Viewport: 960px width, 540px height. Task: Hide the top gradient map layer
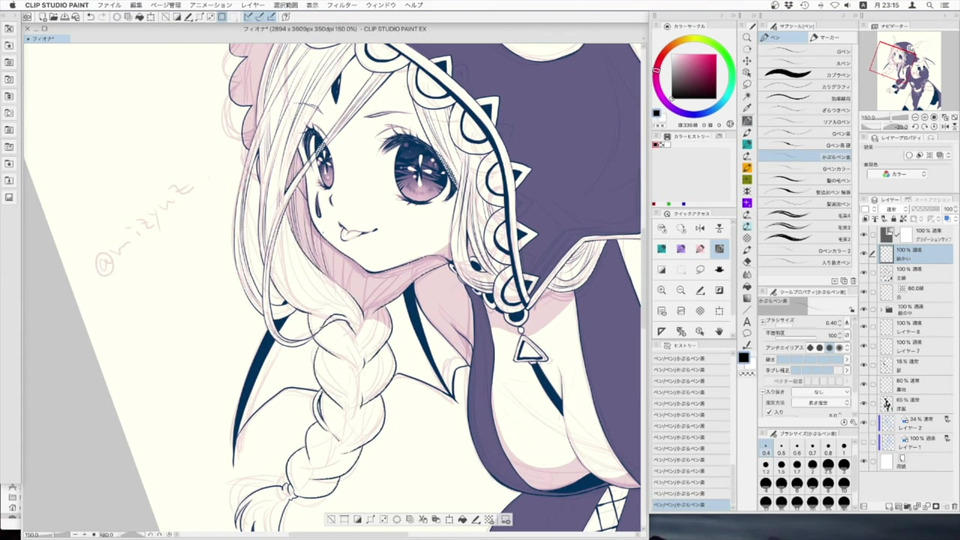[x=863, y=234]
